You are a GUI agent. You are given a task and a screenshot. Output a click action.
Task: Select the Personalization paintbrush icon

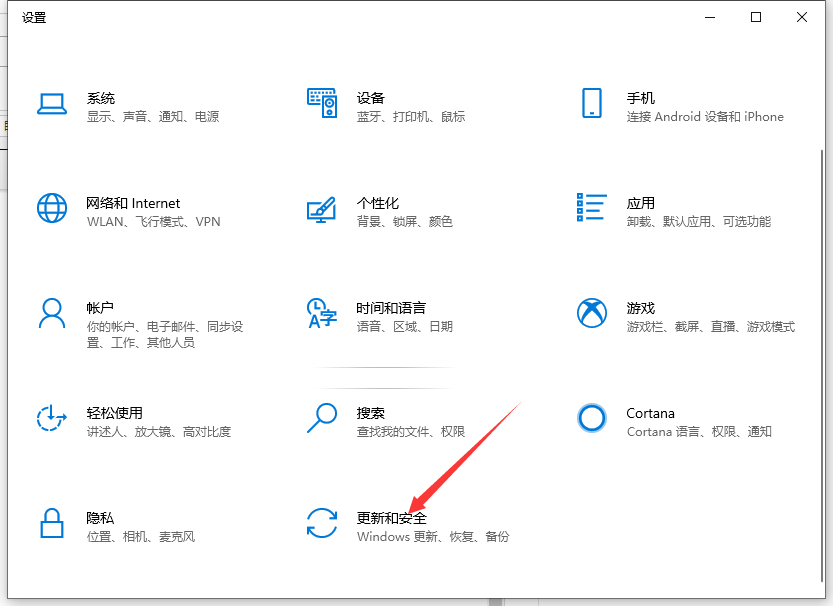pyautogui.click(x=322, y=208)
